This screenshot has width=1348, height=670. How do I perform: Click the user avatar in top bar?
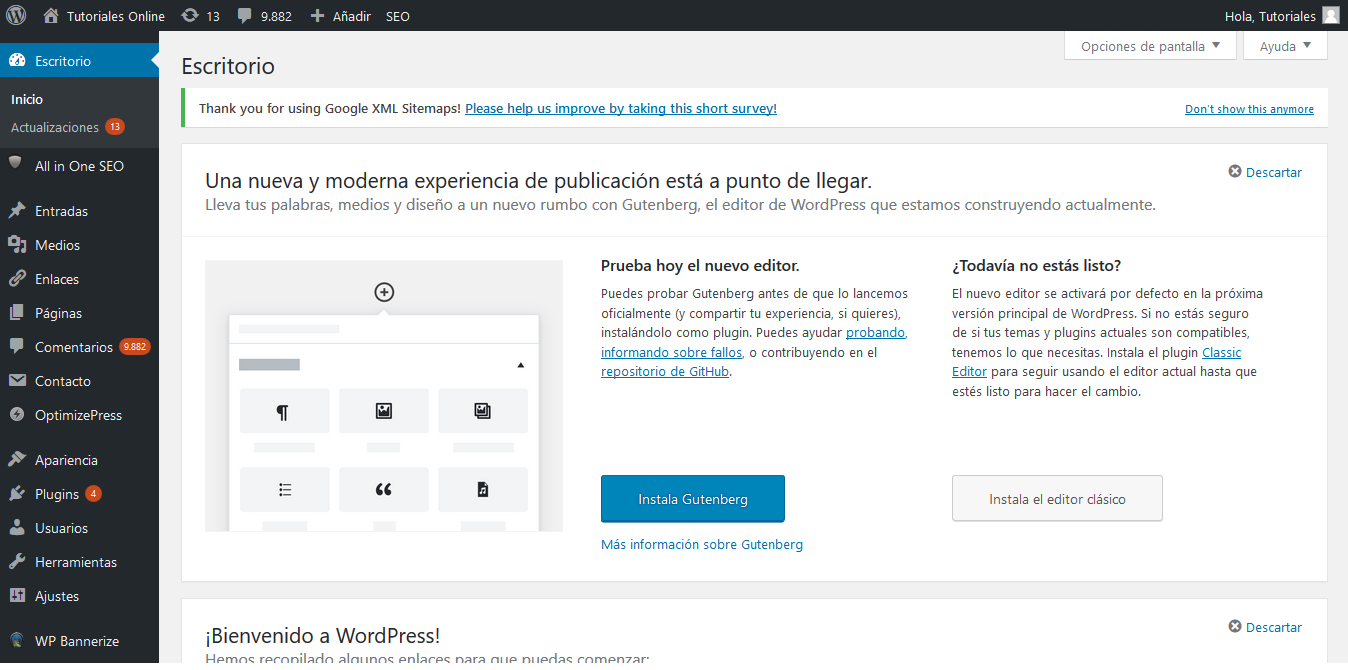coord(1330,16)
